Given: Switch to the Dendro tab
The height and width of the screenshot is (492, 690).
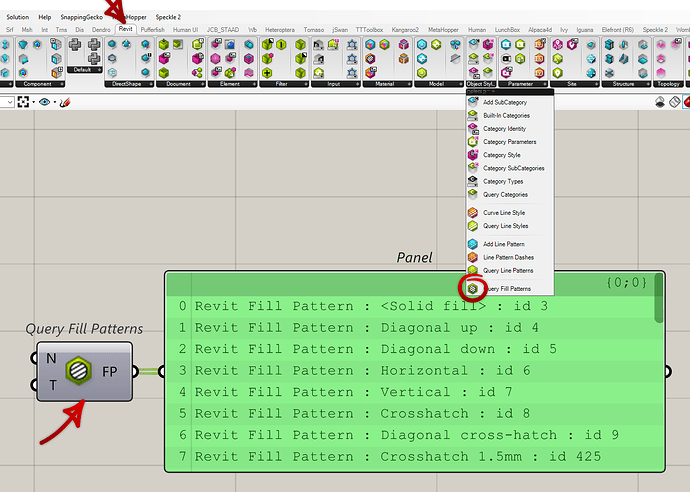Looking at the screenshot, I should click(101, 29).
